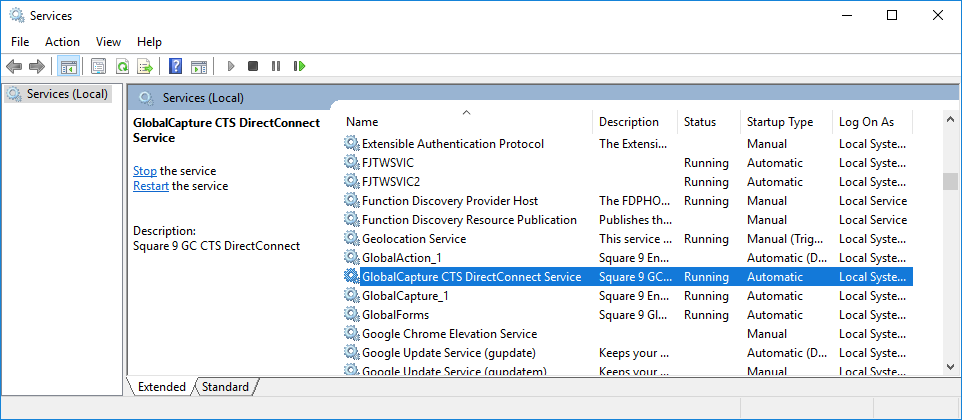Image resolution: width=962 pixels, height=420 pixels.
Task: Open the Properties toolbar icon
Action: [98, 66]
